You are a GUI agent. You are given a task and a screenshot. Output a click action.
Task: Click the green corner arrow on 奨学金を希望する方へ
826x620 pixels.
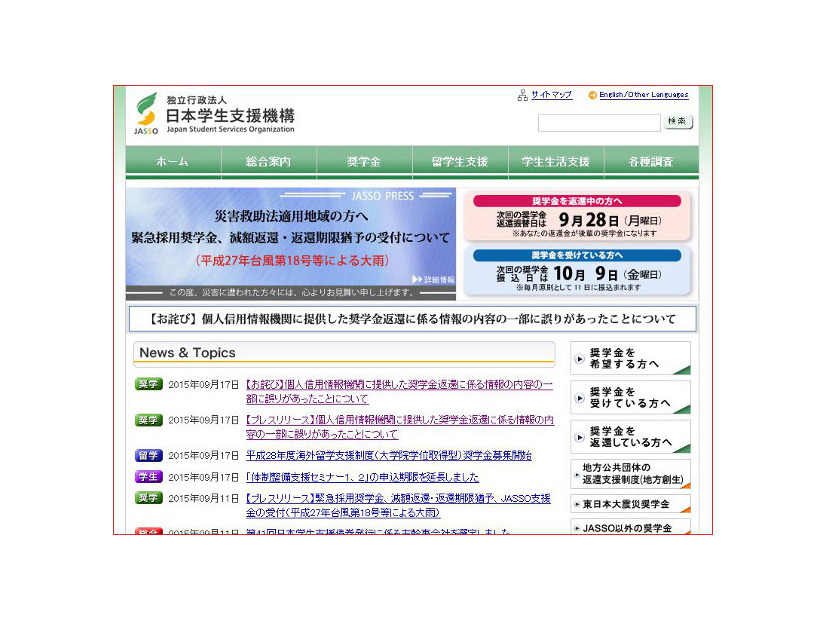[x=683, y=372]
